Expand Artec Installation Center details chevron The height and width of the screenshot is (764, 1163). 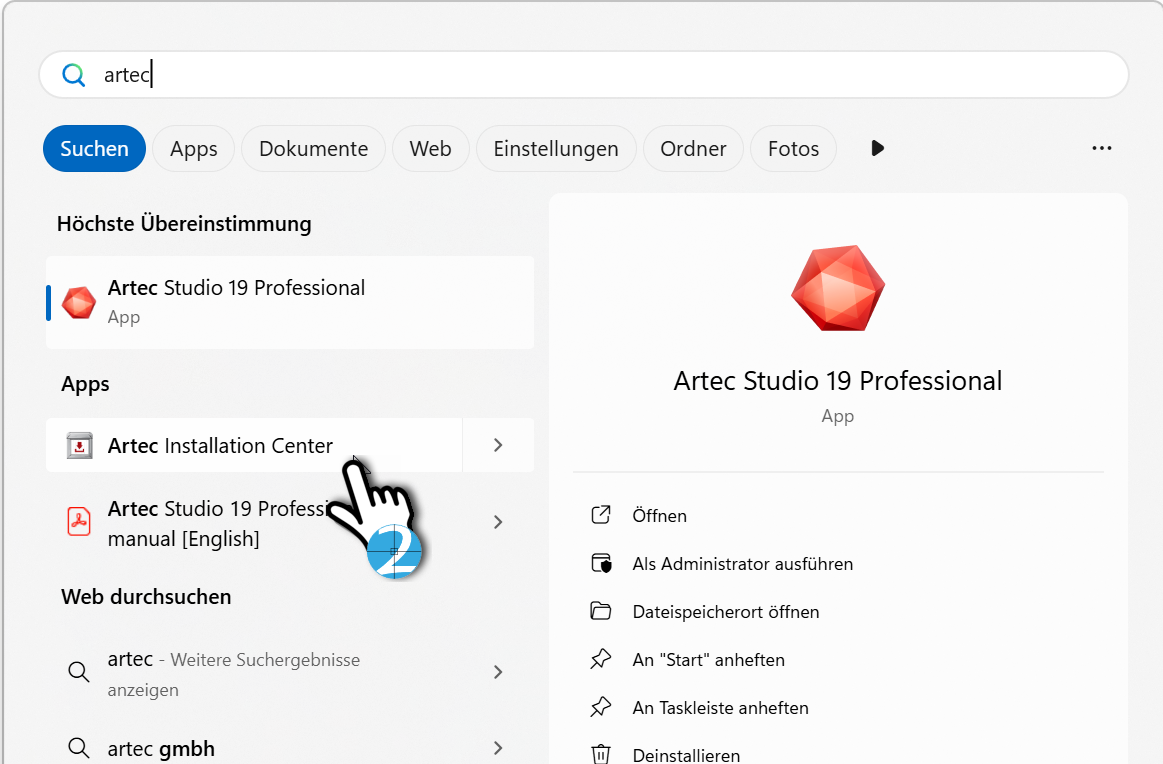498,445
